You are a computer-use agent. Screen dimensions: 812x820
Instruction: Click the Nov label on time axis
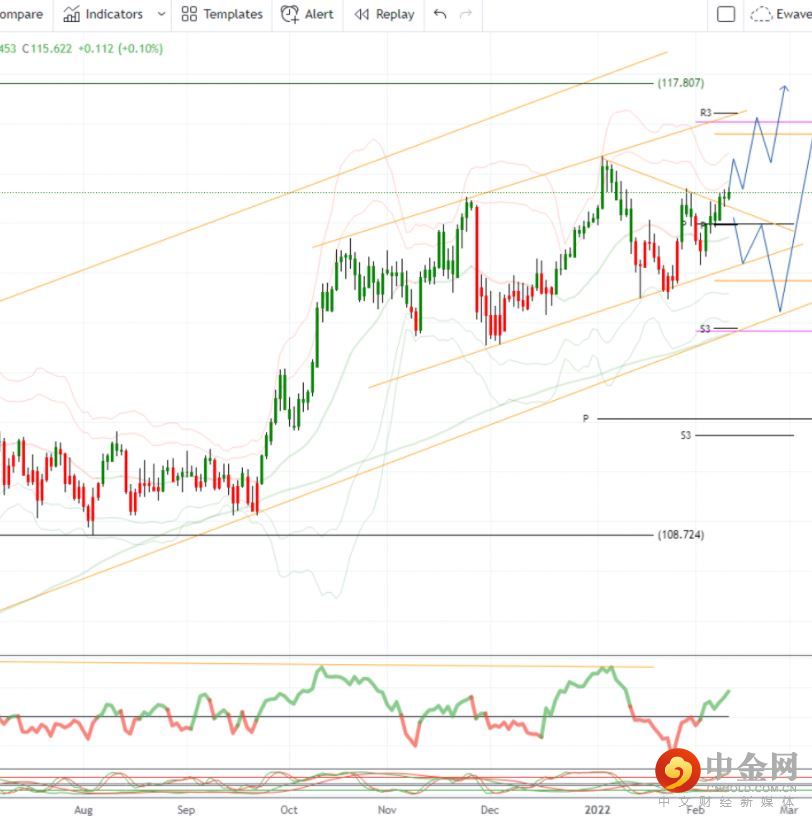(x=387, y=810)
